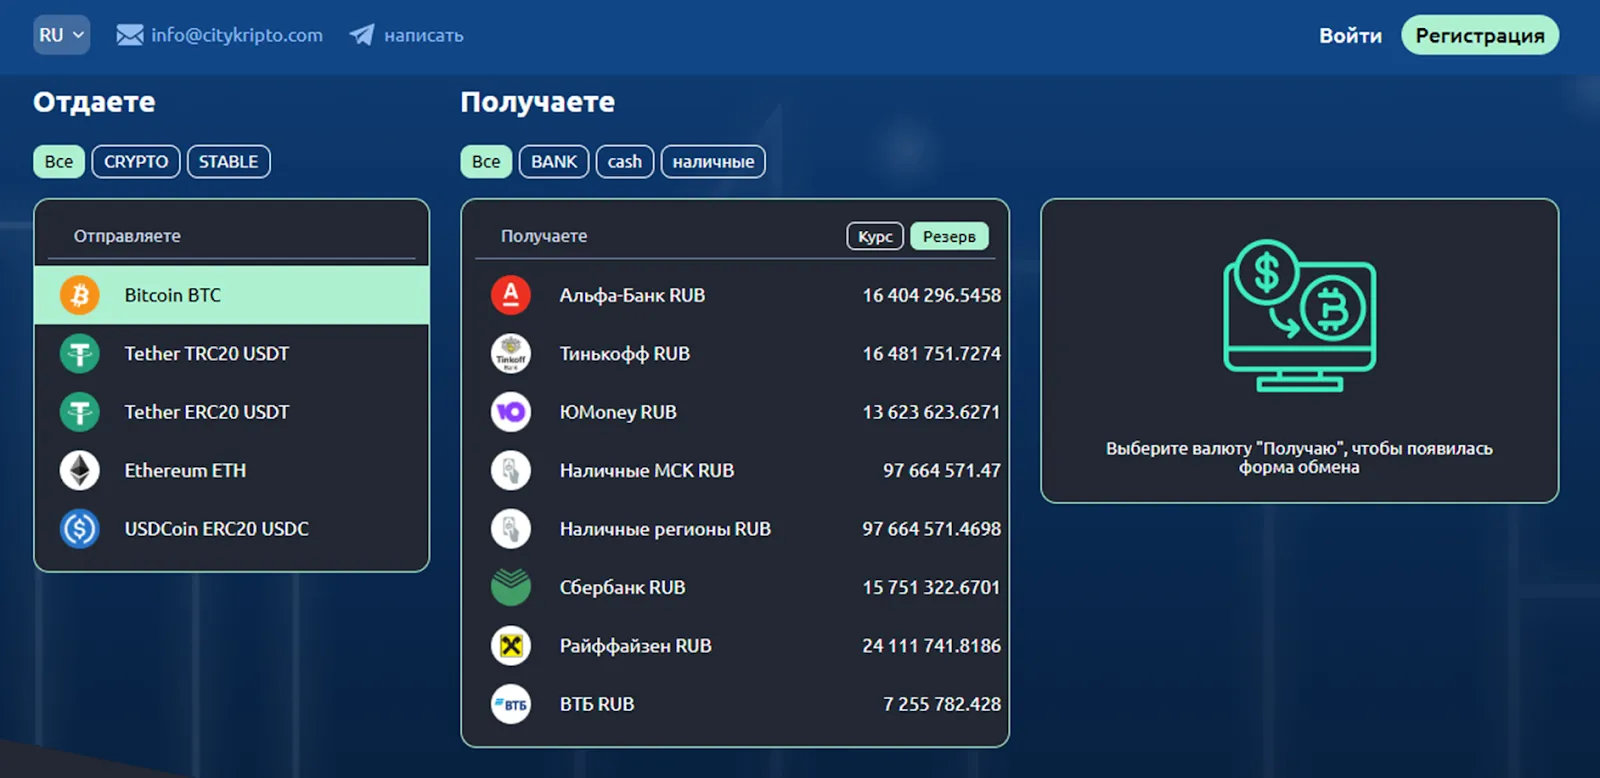Click the Bitcoin BTC coin icon
Screen dimensions: 1600x778
[x=80, y=295]
